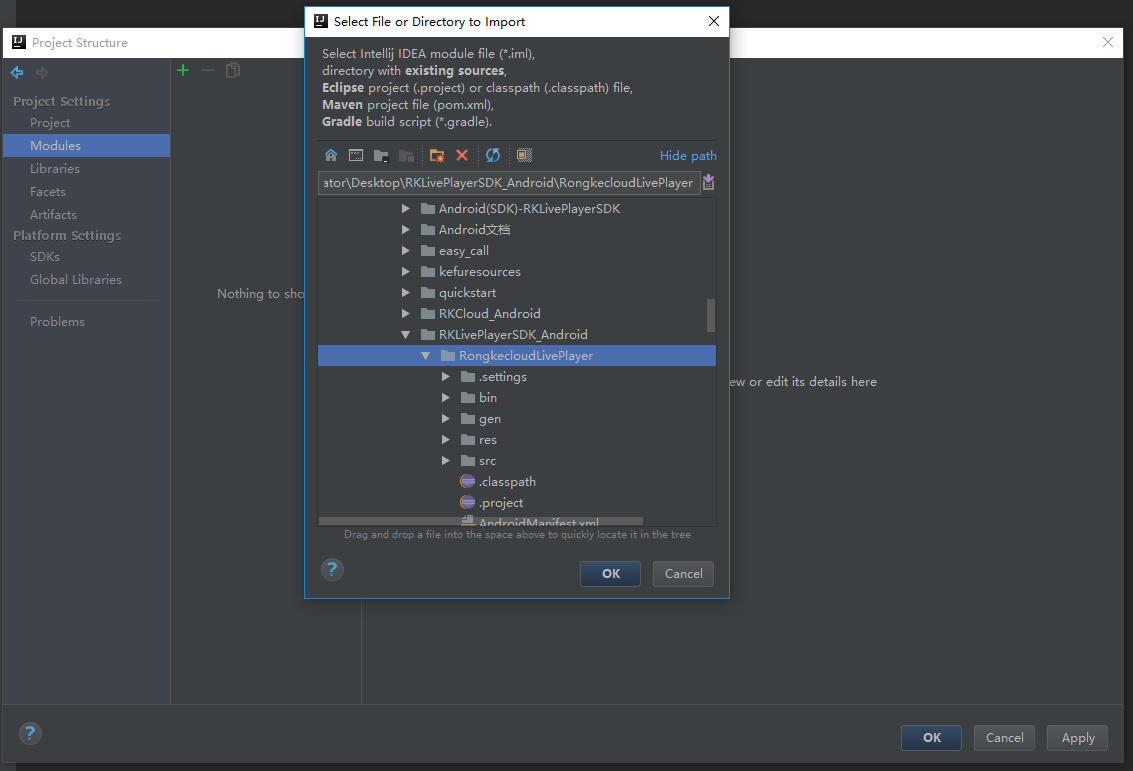The height and width of the screenshot is (771, 1133).
Task: Click the desktop directory icon
Action: [356, 155]
